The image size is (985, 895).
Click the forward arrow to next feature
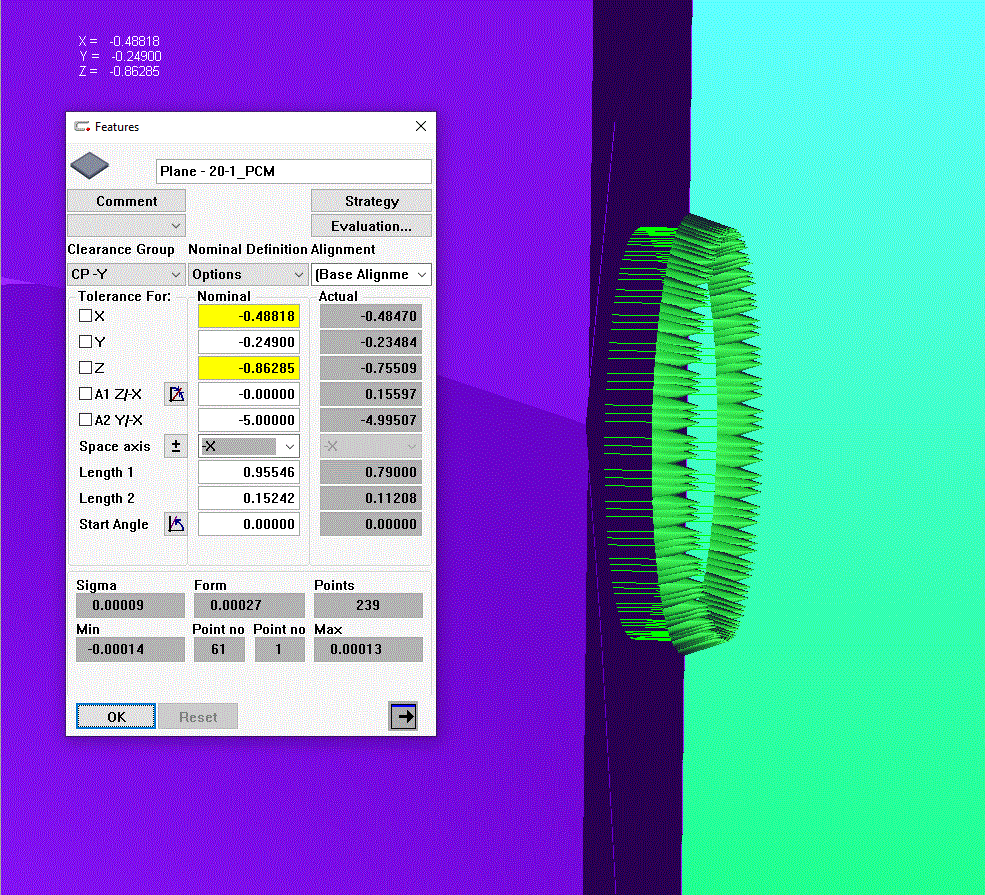pyautogui.click(x=403, y=716)
